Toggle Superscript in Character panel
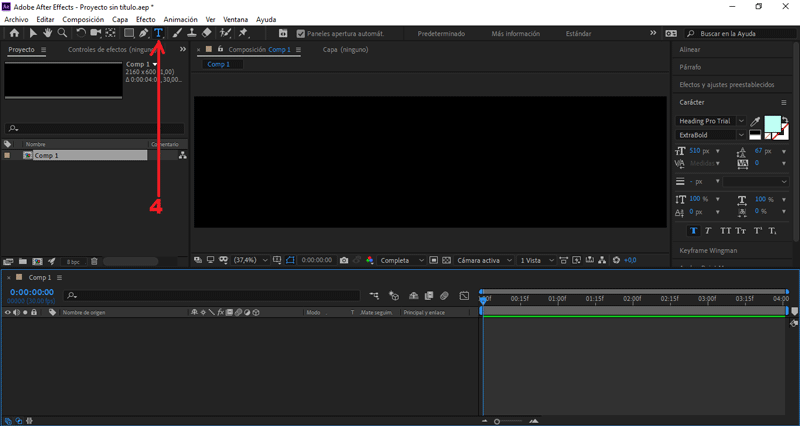800x426 pixels. coord(758,231)
